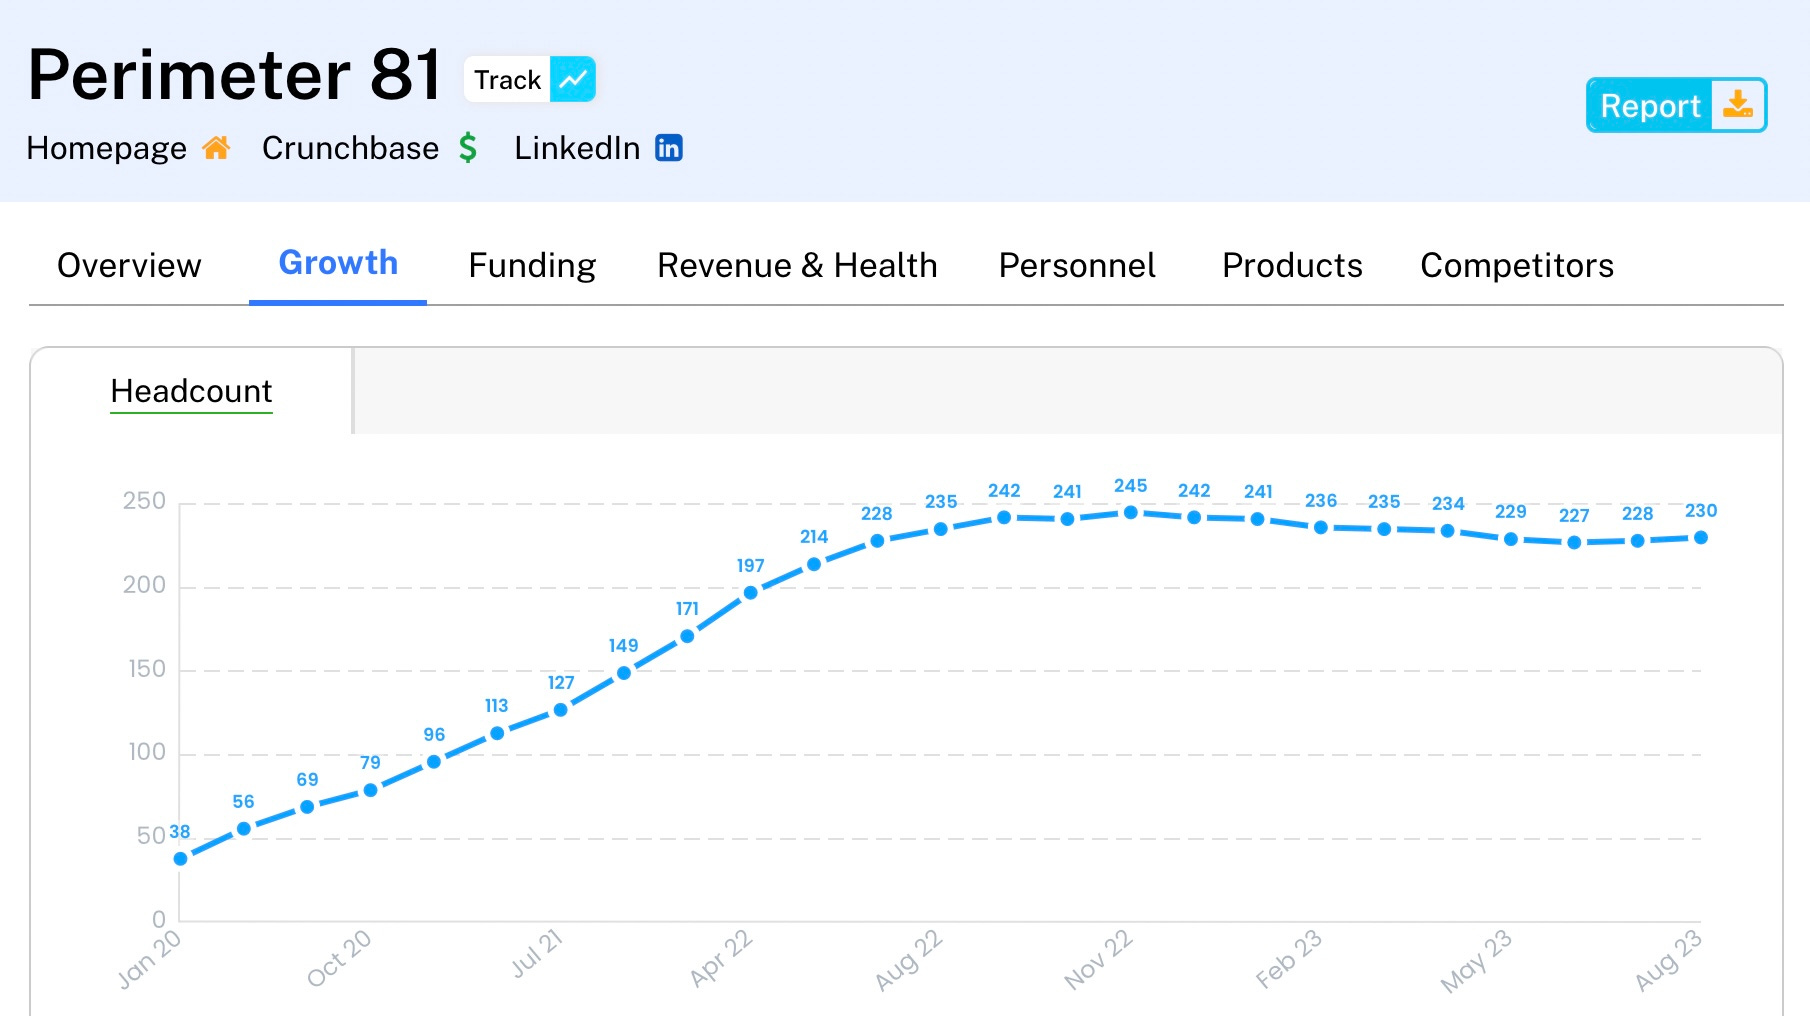Image resolution: width=1810 pixels, height=1016 pixels.
Task: Click the orange Homepage house icon
Action: pyautogui.click(x=216, y=148)
